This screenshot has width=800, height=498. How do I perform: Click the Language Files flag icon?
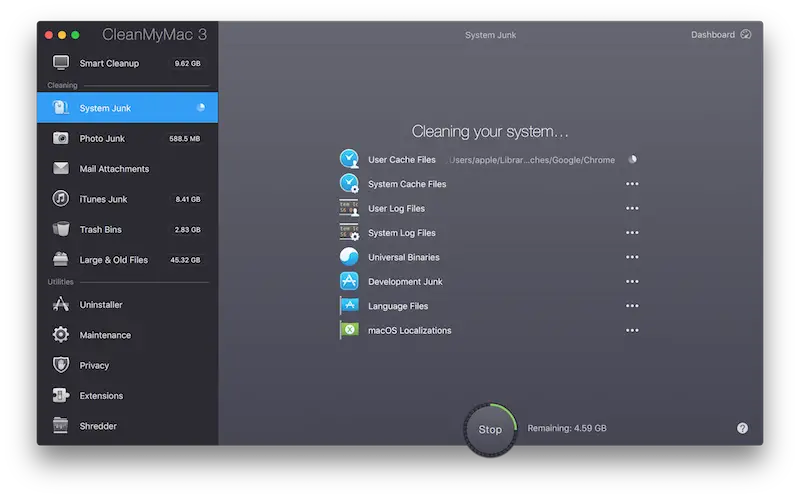349,306
